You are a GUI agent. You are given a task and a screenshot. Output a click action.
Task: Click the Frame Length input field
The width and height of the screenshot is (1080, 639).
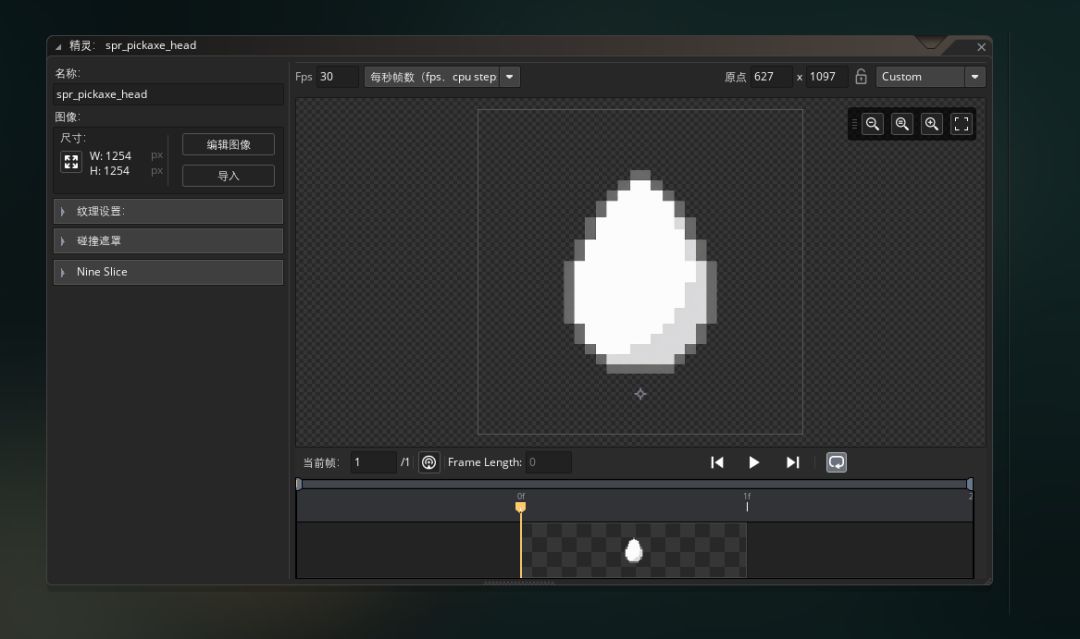click(x=549, y=462)
